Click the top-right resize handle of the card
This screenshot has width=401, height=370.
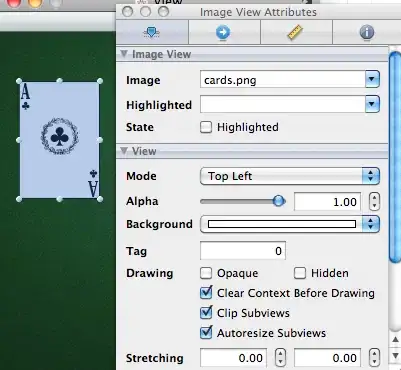tap(100, 81)
